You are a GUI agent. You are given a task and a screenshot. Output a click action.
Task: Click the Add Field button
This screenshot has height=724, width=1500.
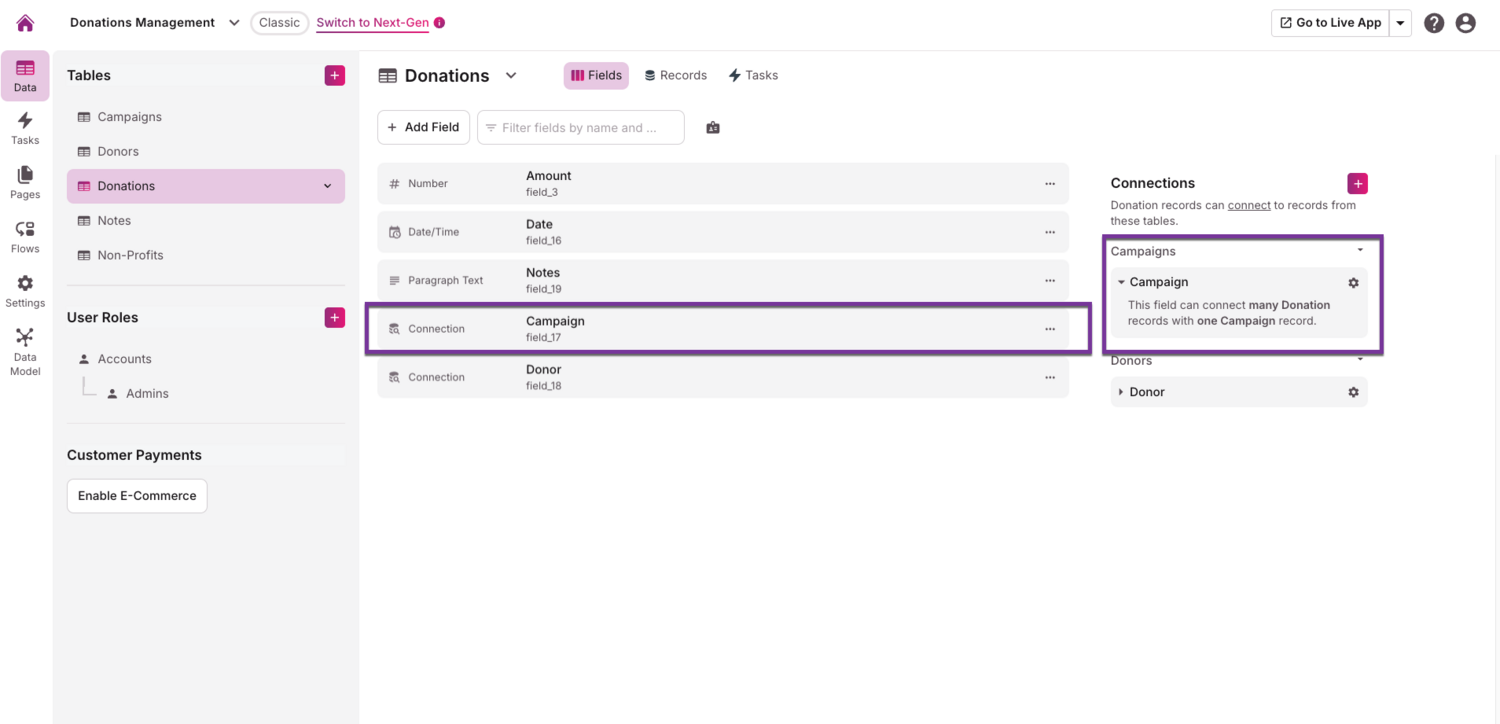point(423,128)
